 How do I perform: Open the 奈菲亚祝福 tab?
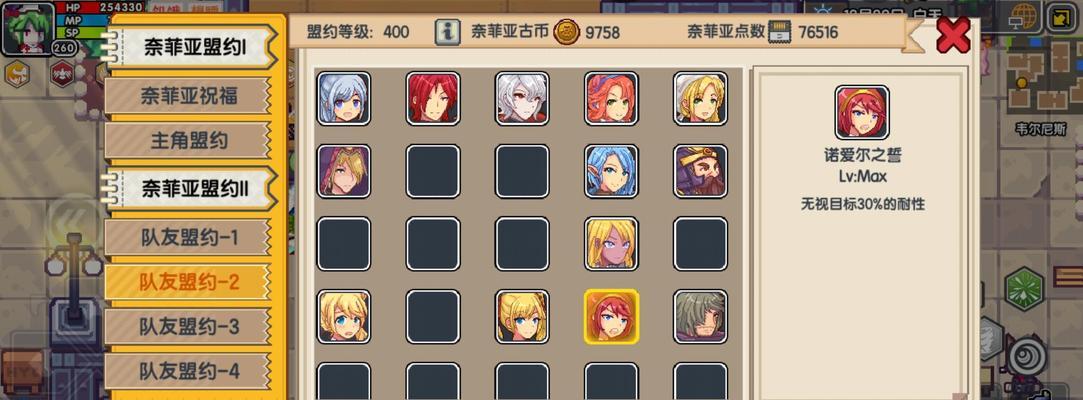click(189, 96)
